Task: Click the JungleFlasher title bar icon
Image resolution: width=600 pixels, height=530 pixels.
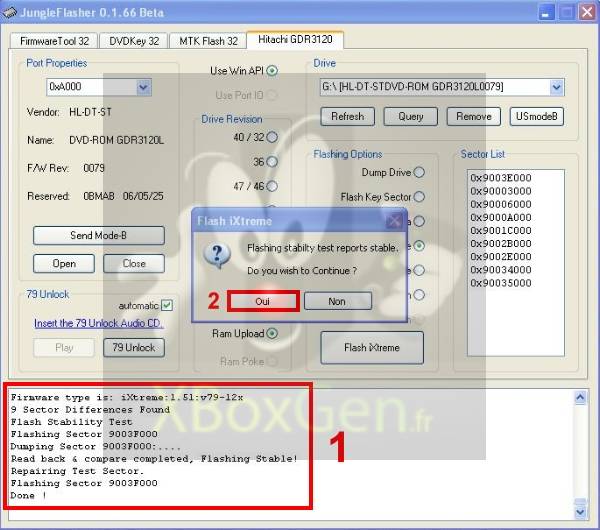Action: tap(10, 13)
